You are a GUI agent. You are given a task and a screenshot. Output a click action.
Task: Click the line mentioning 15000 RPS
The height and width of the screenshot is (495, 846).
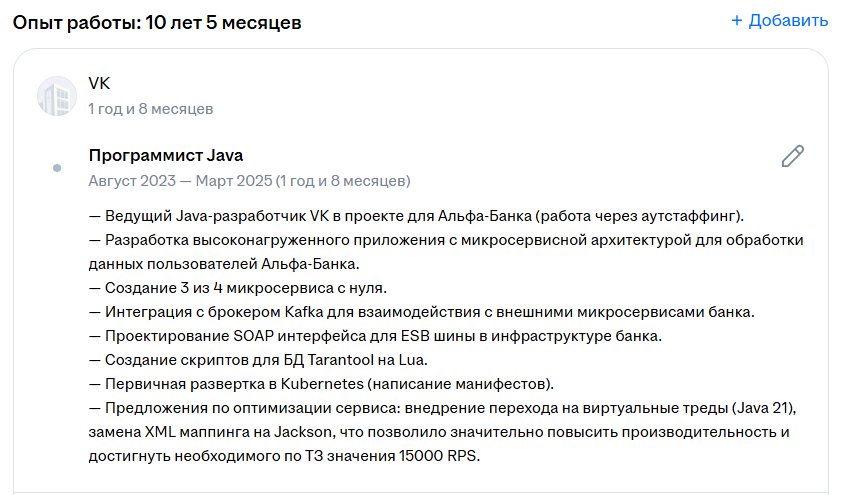click(284, 456)
